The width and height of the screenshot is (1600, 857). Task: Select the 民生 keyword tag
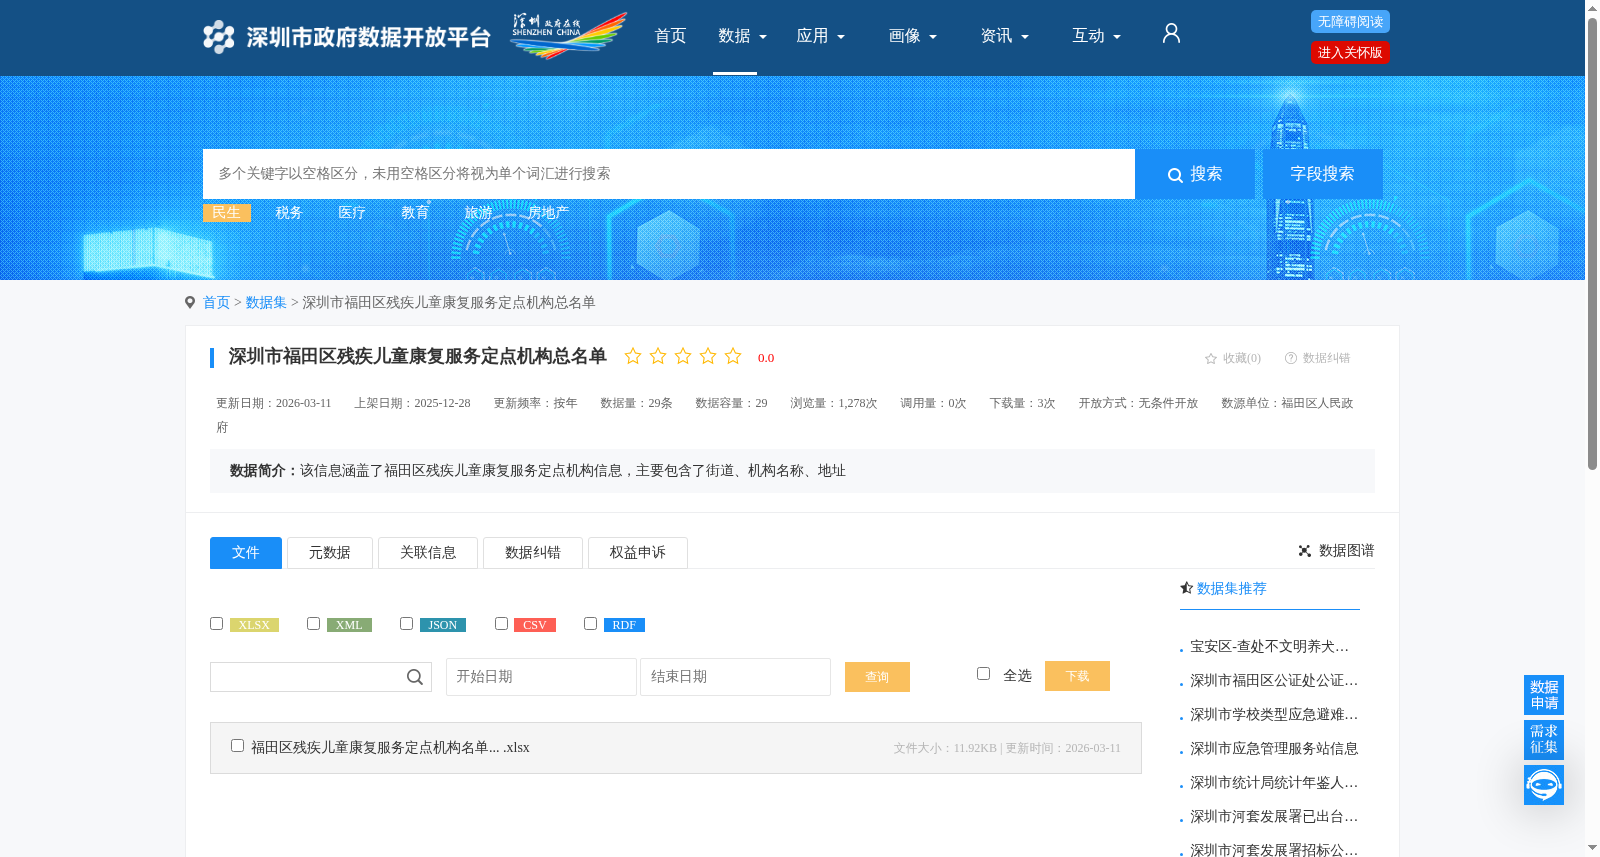[227, 212]
